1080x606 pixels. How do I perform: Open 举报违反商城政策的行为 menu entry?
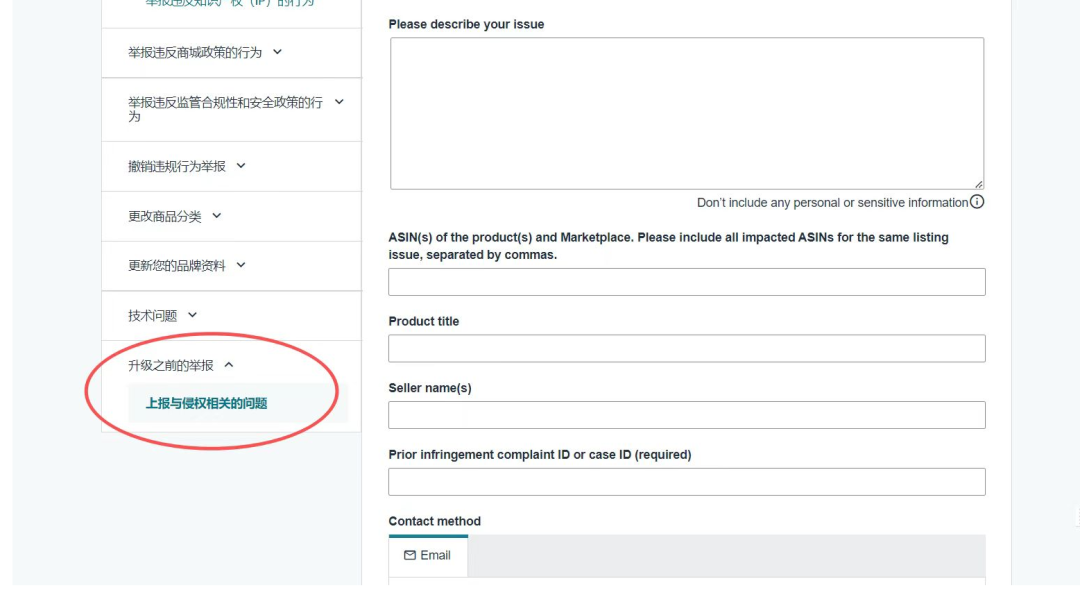(x=195, y=52)
